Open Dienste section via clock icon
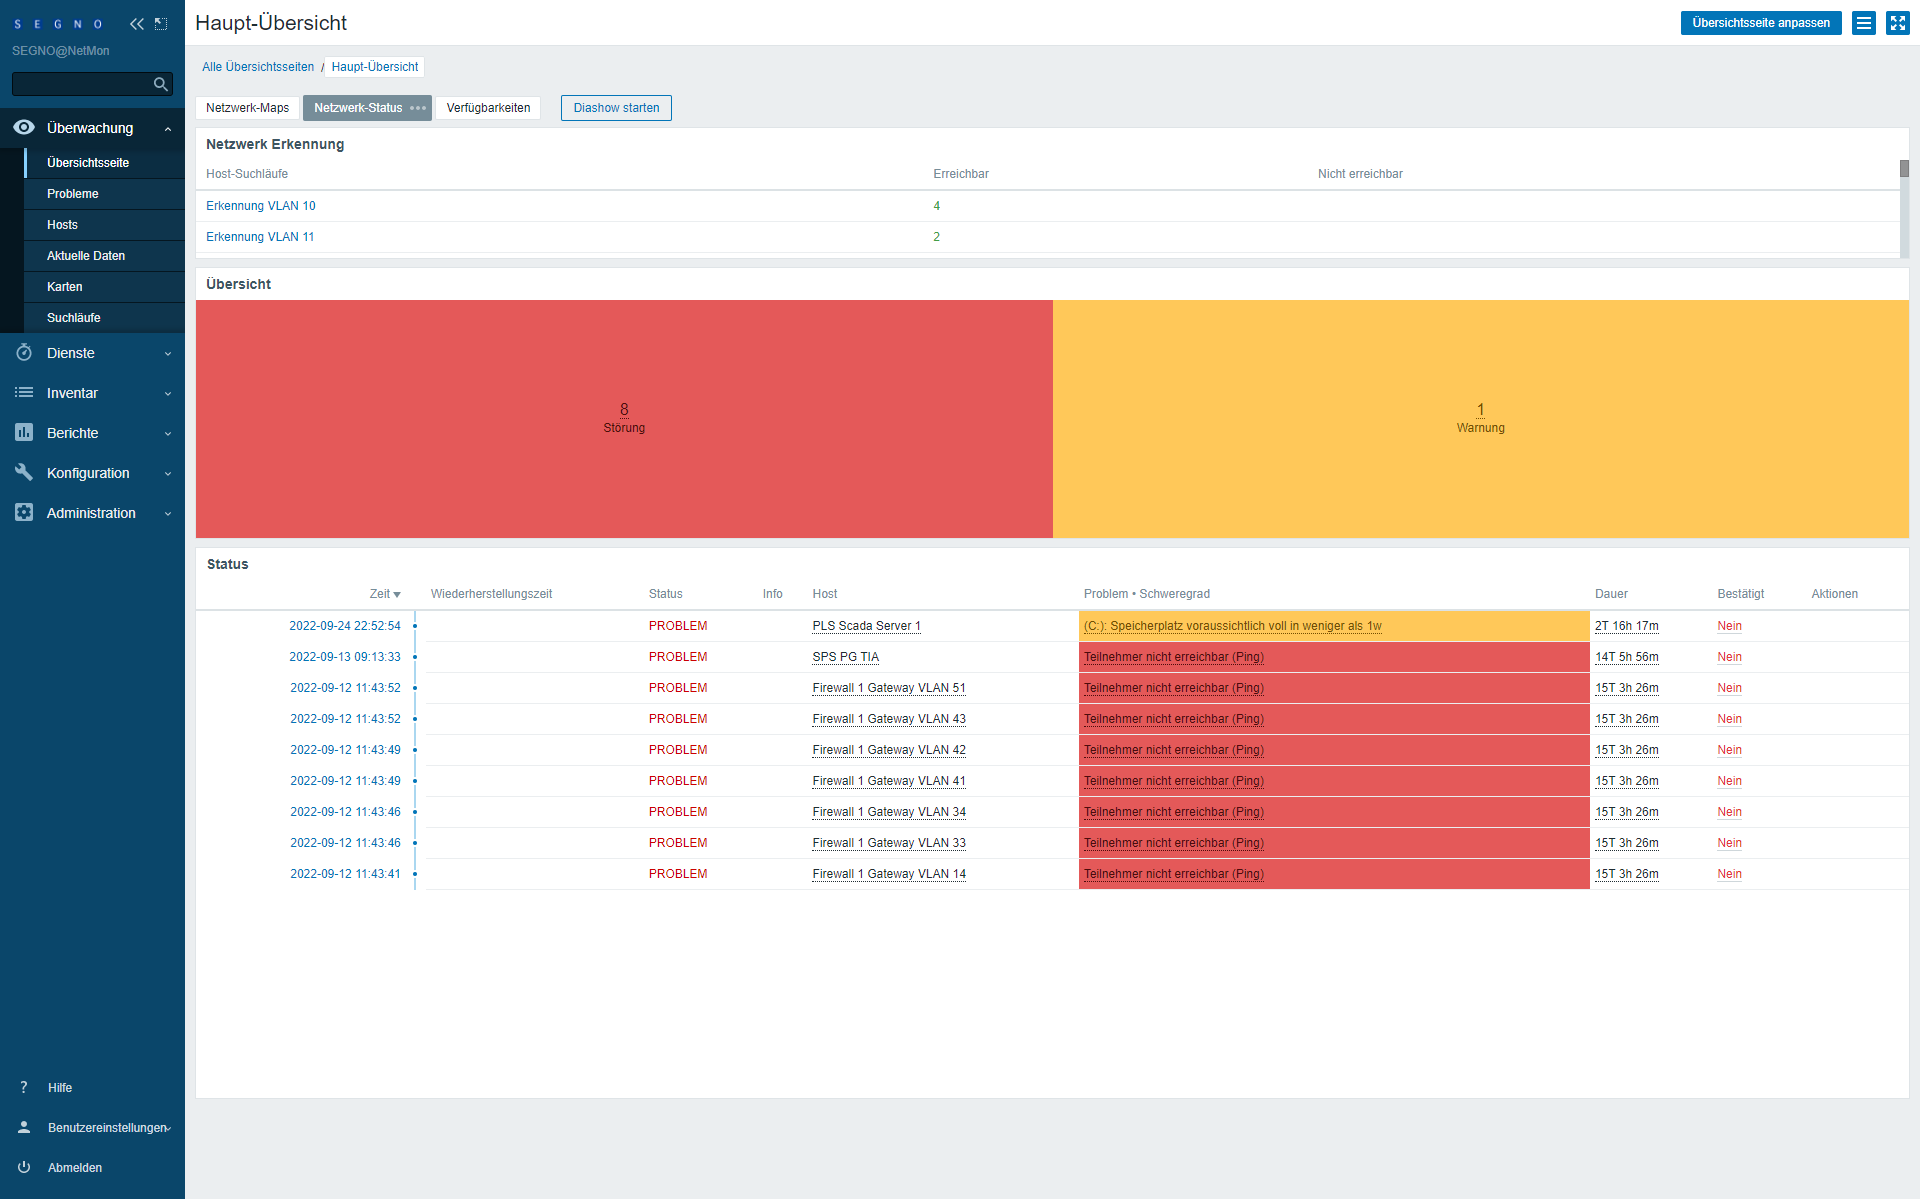 pyautogui.click(x=24, y=353)
